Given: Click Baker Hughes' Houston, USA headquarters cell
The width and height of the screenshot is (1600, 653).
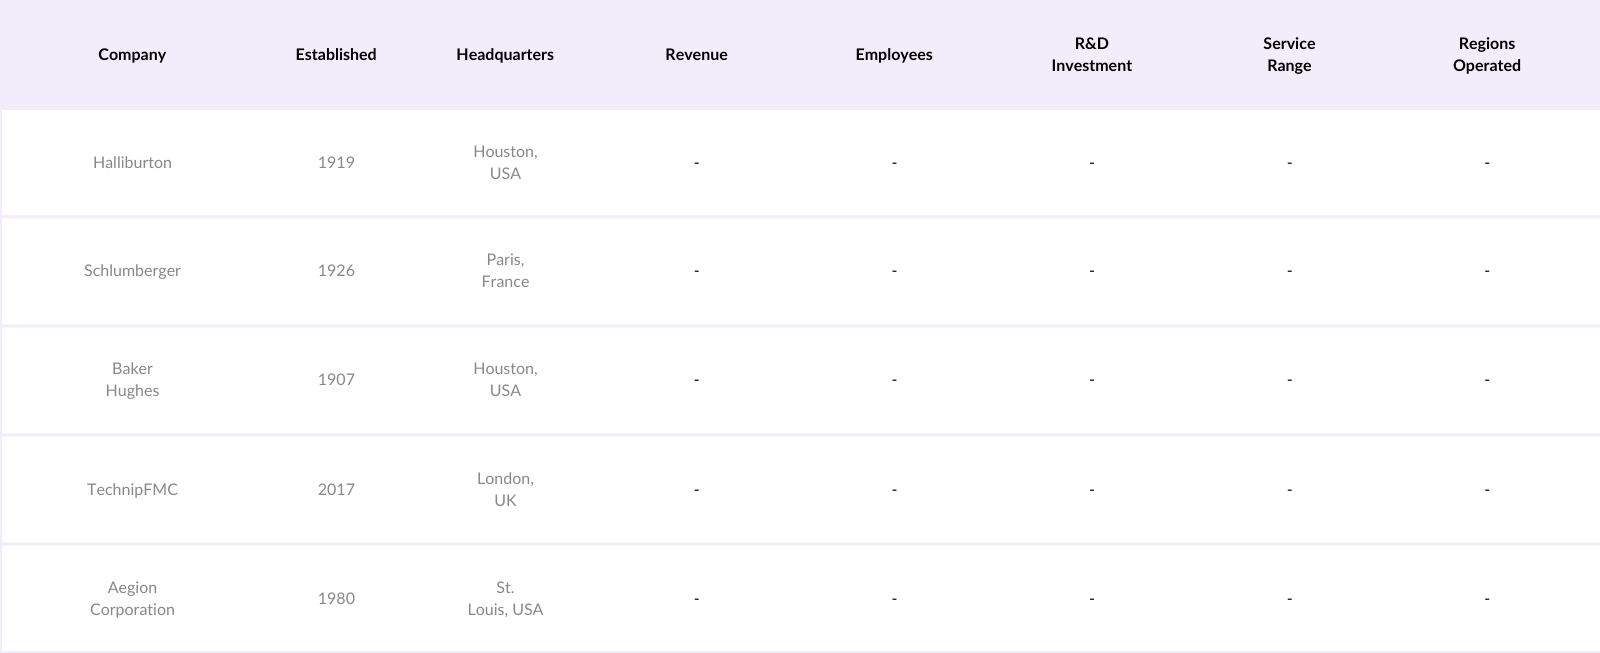Looking at the screenshot, I should click(x=505, y=380).
